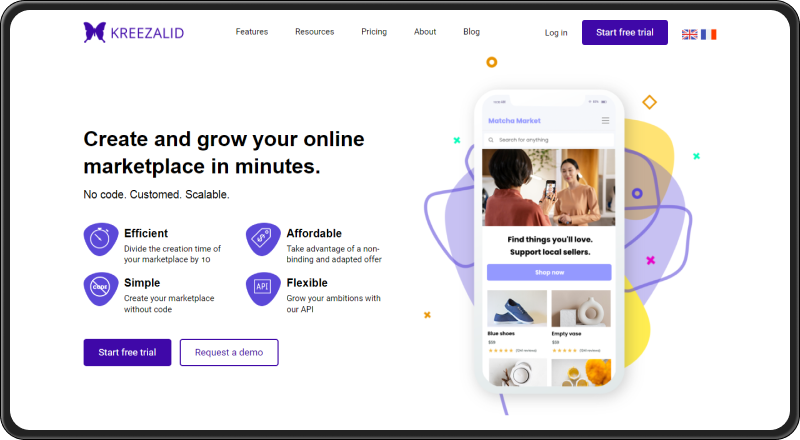The width and height of the screenshot is (800, 440).
Task: Click the Kreezalid butterfly logo
Action: point(95,32)
